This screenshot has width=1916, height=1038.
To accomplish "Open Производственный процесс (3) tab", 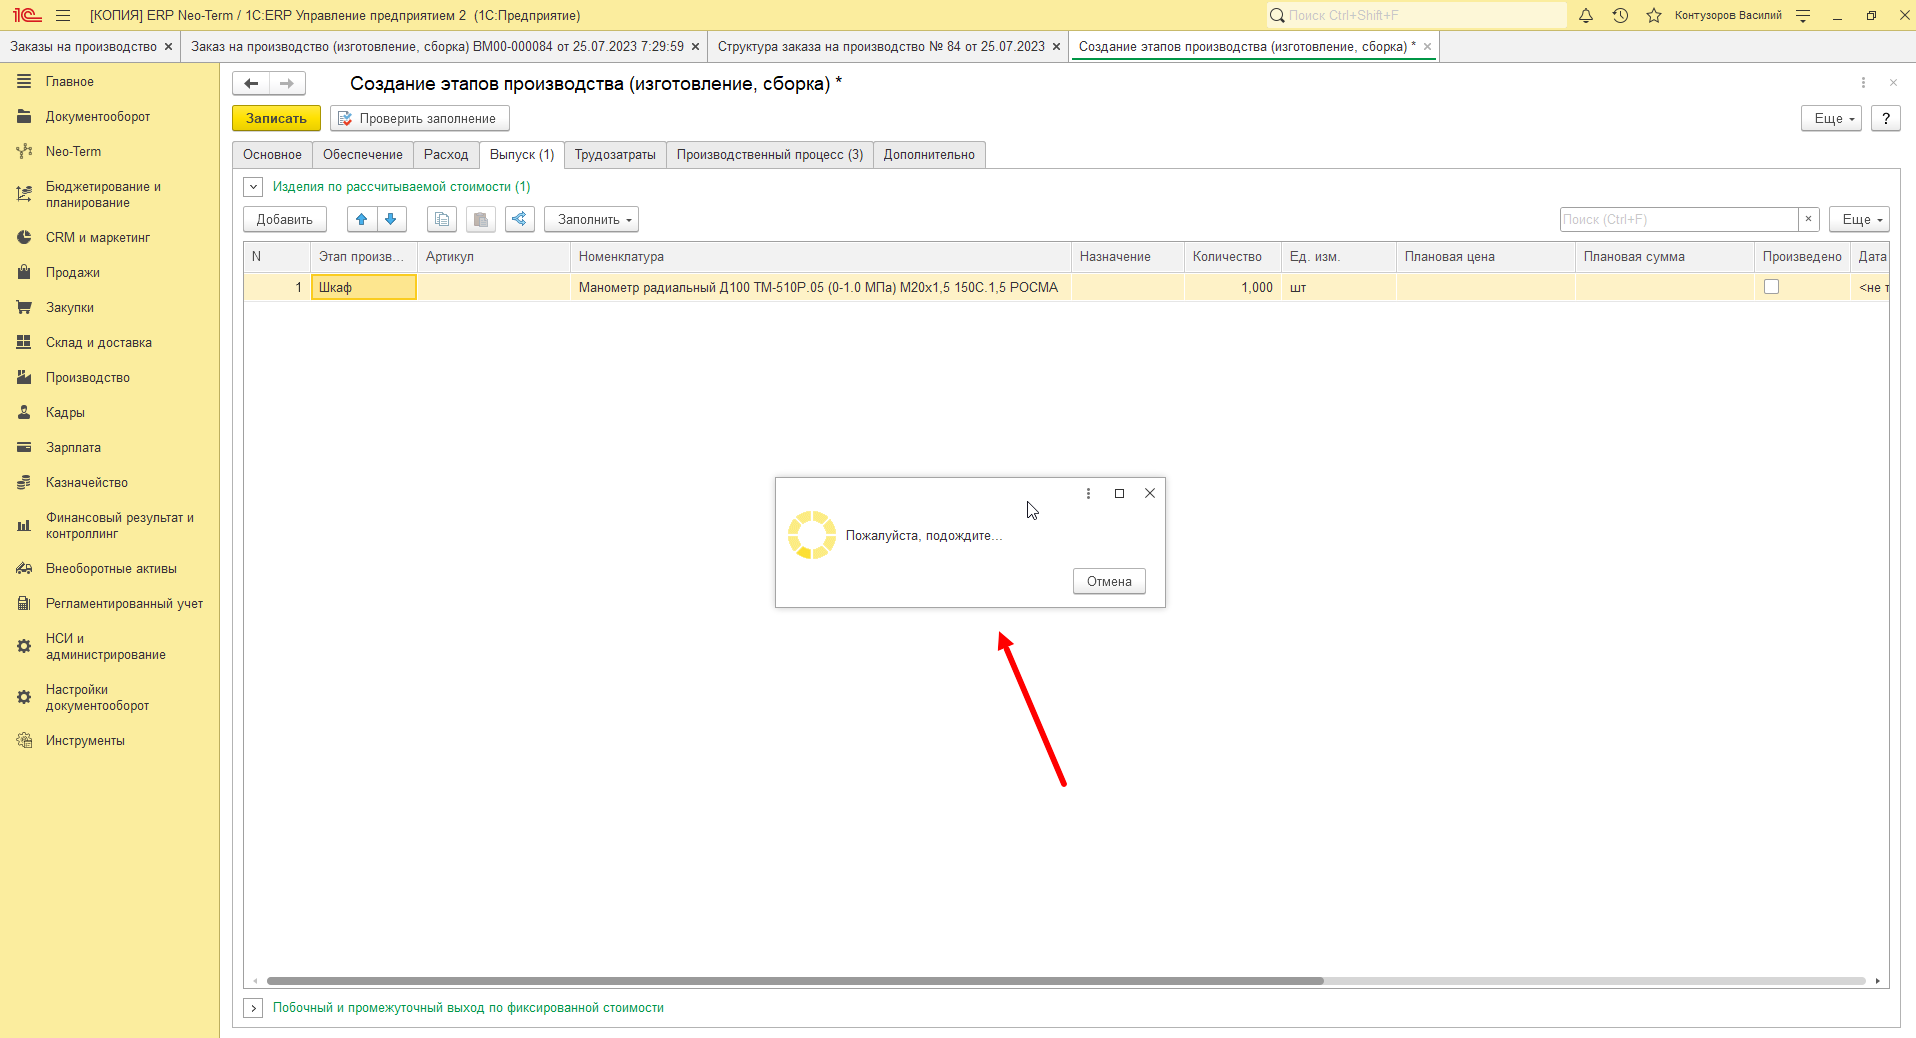I will click(x=770, y=154).
